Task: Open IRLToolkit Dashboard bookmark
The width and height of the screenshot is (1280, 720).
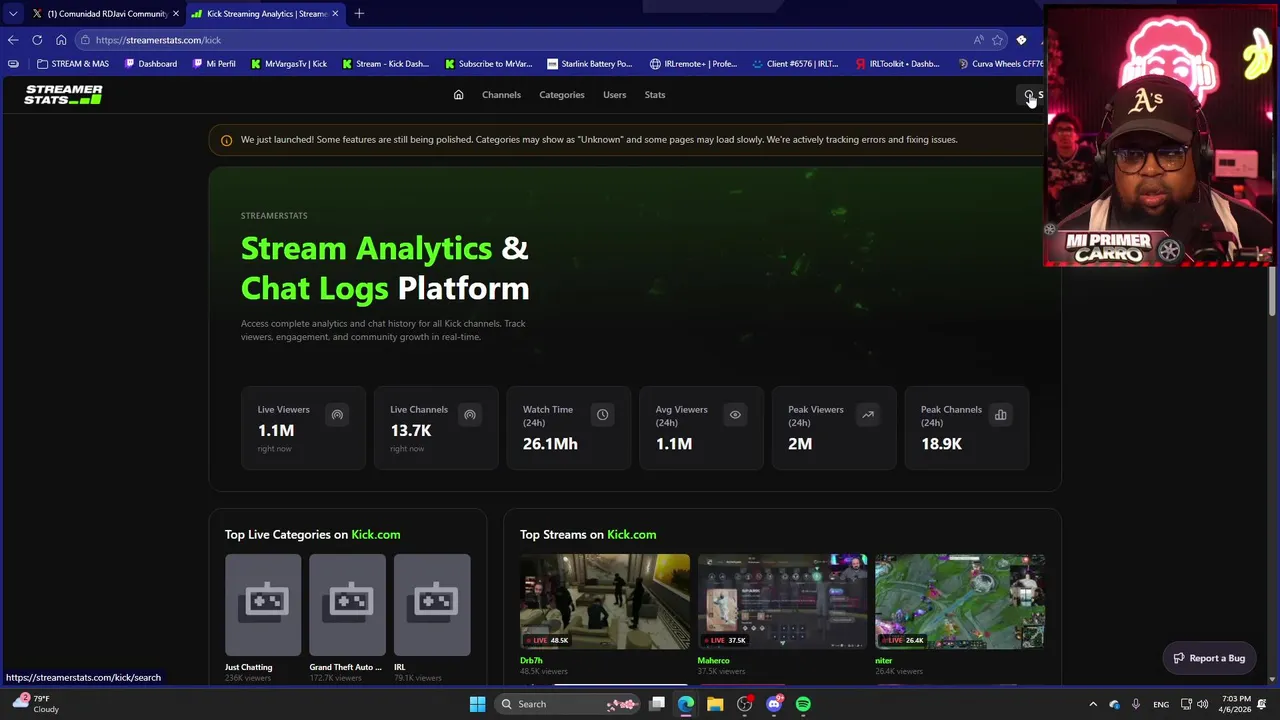Action: pyautogui.click(x=897, y=64)
